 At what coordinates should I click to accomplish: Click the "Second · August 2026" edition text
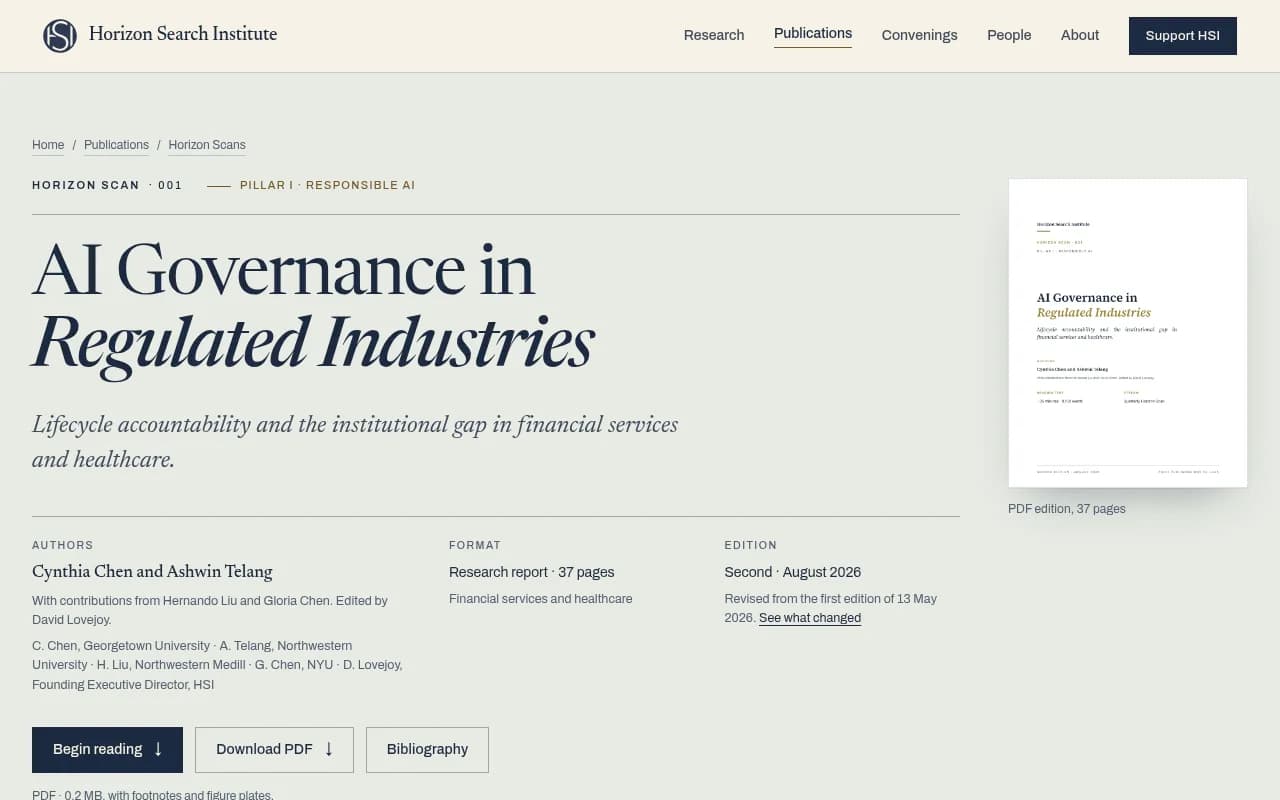pyautogui.click(x=793, y=572)
